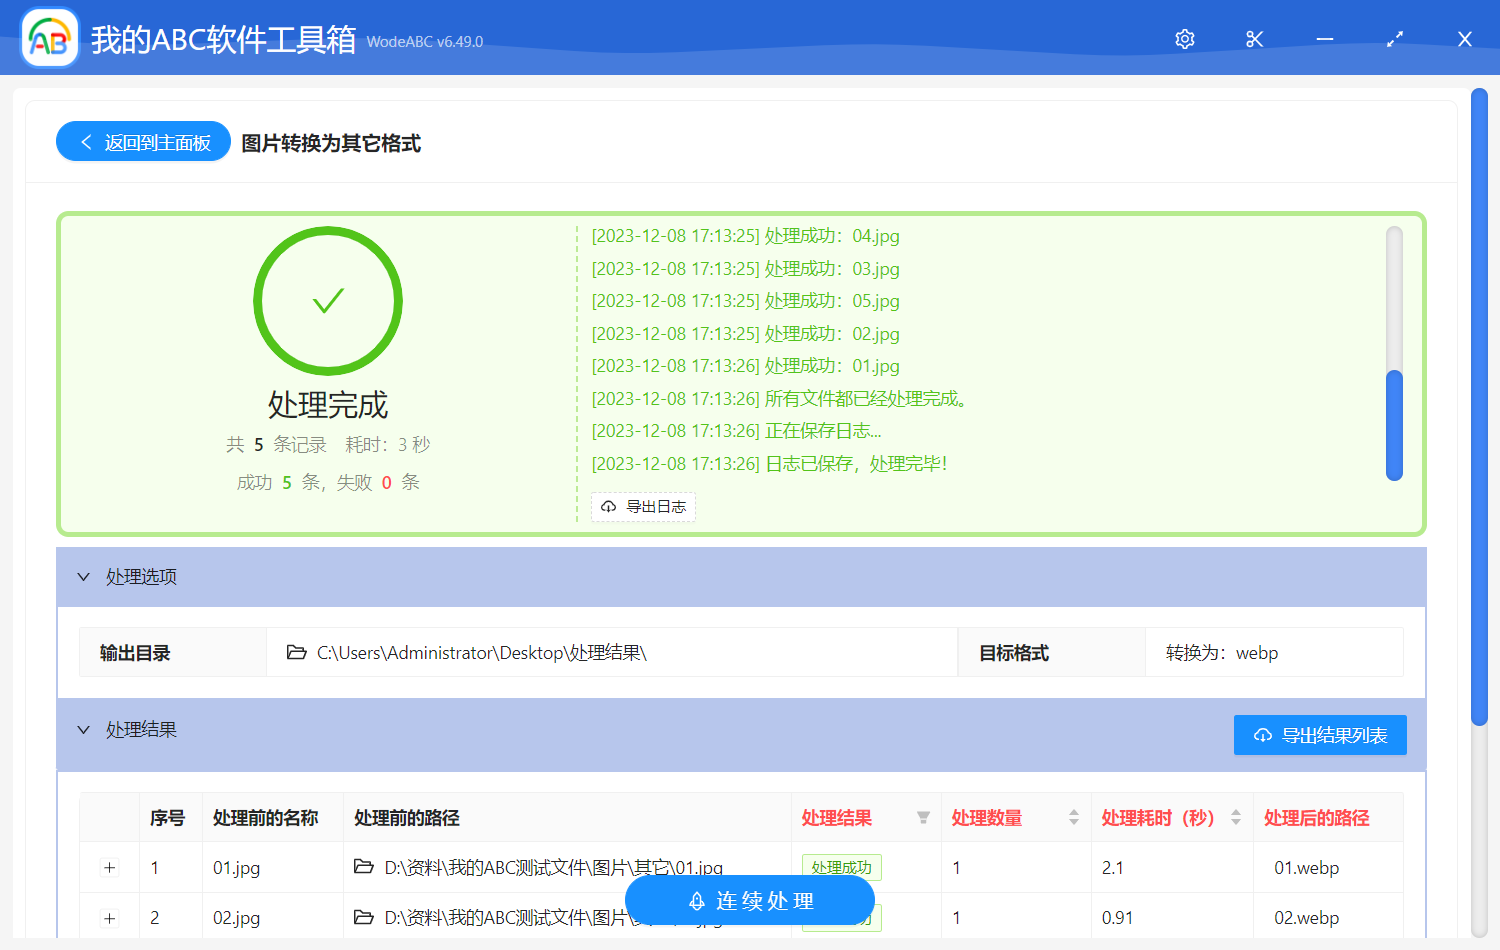
Task: Click log line 处理成功 05.jpg
Action: pos(745,301)
